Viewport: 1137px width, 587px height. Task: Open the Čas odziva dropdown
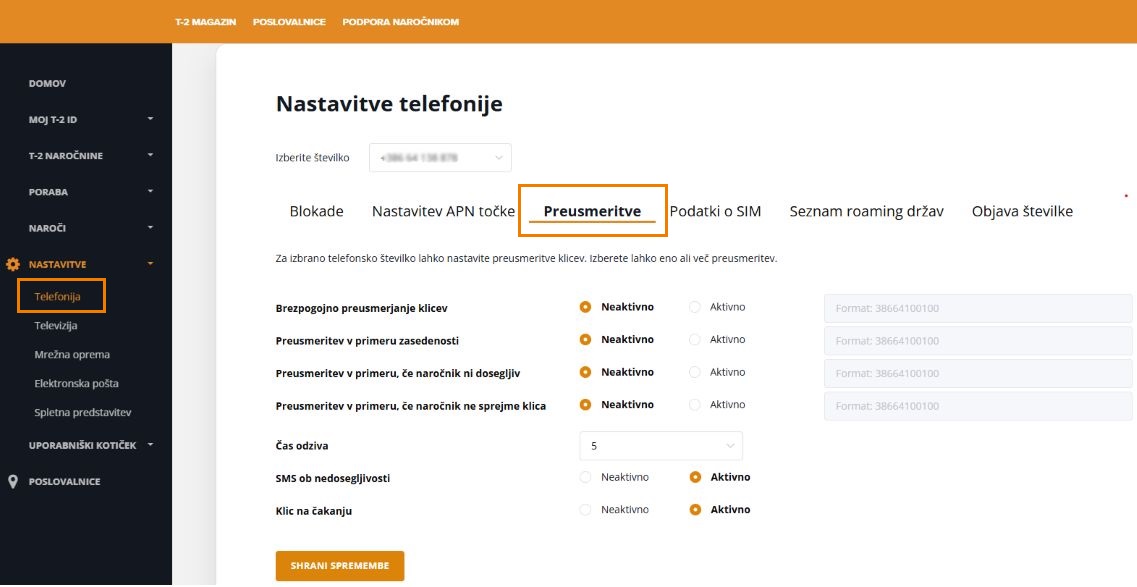coord(661,446)
